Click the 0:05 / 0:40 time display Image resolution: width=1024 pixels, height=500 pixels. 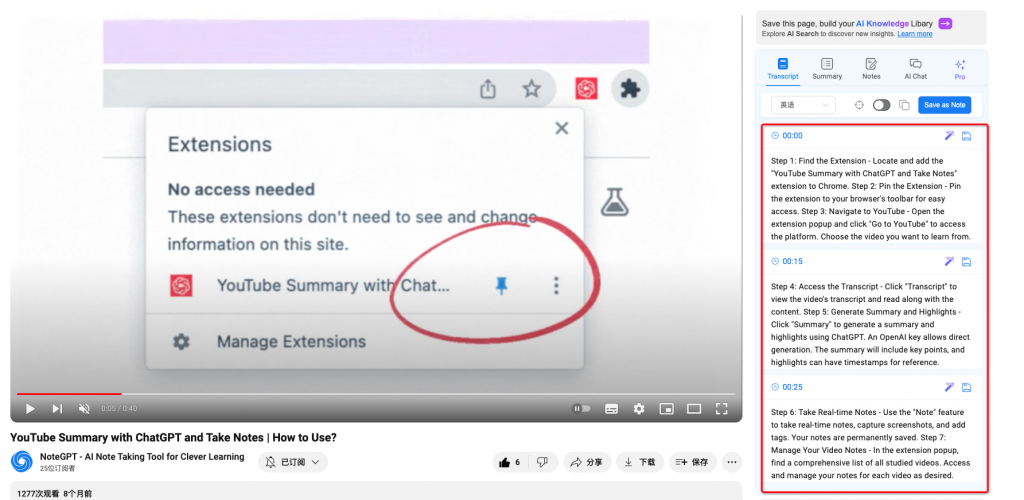[x=119, y=409]
